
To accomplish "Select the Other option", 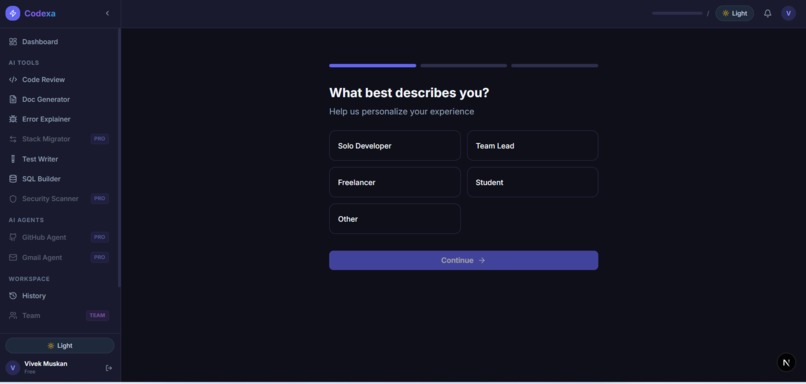I will tap(395, 218).
